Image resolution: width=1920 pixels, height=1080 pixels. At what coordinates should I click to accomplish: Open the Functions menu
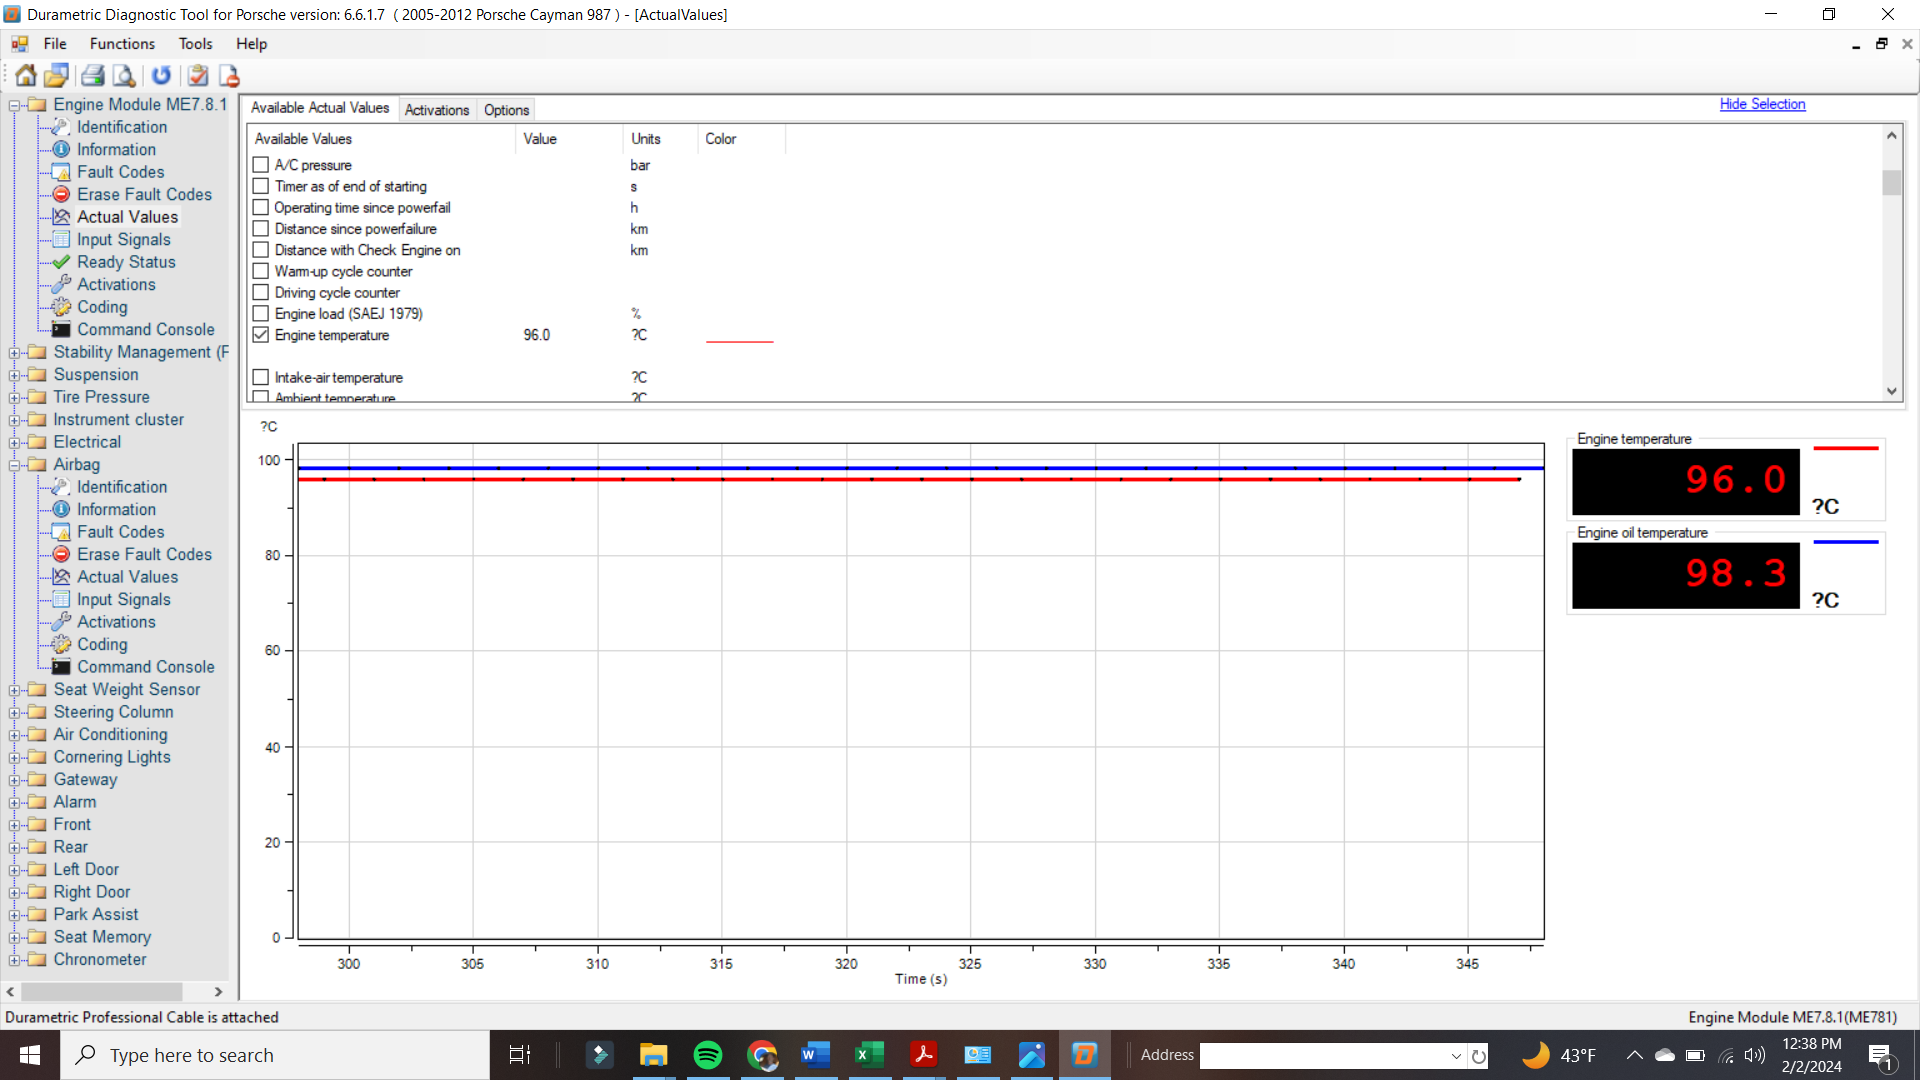(122, 44)
